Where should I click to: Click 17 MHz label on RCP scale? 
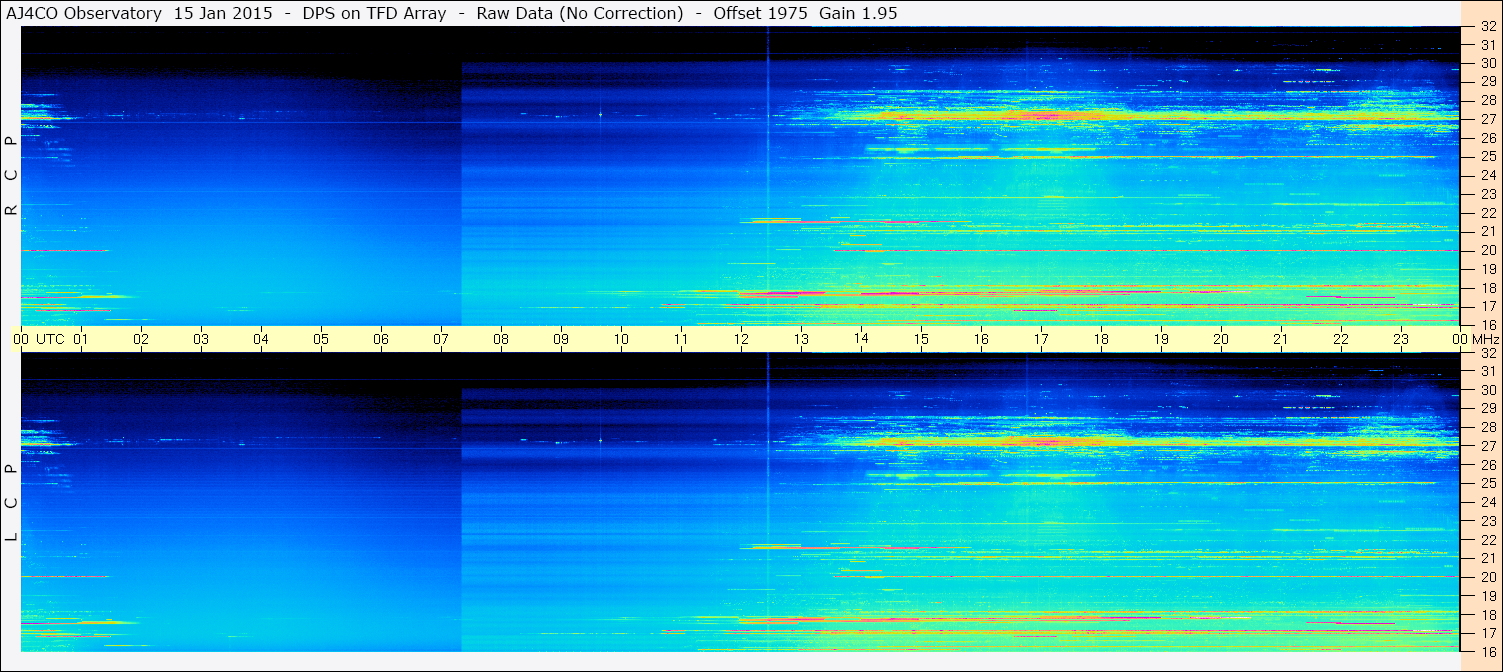tap(1488, 306)
